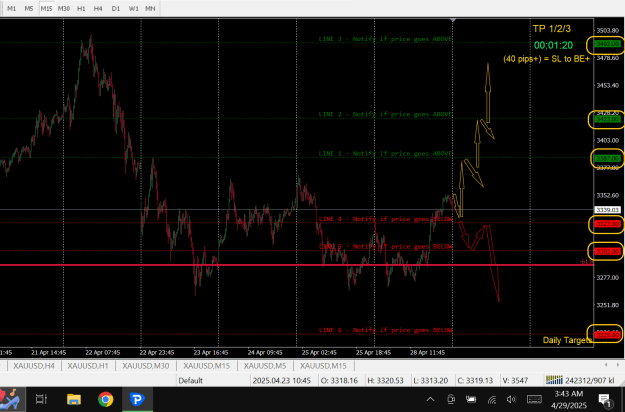The width and height of the screenshot is (625, 412).
Task: Switch chart to M5 timeframe
Action: (x=29, y=8)
